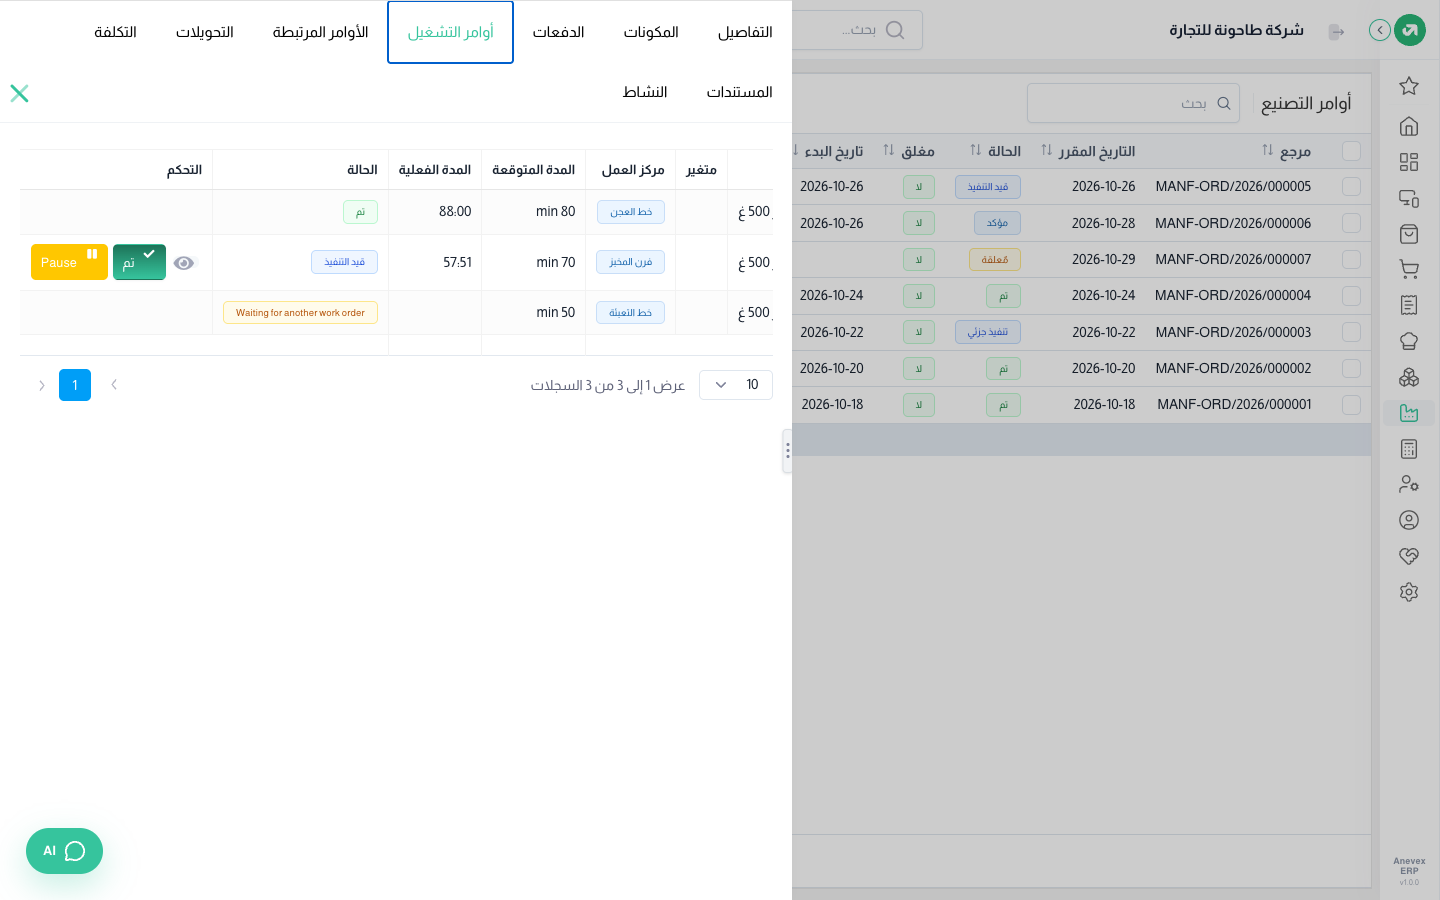Open handshake heart icon in sidebar
The height and width of the screenshot is (900, 1440).
1409,556
